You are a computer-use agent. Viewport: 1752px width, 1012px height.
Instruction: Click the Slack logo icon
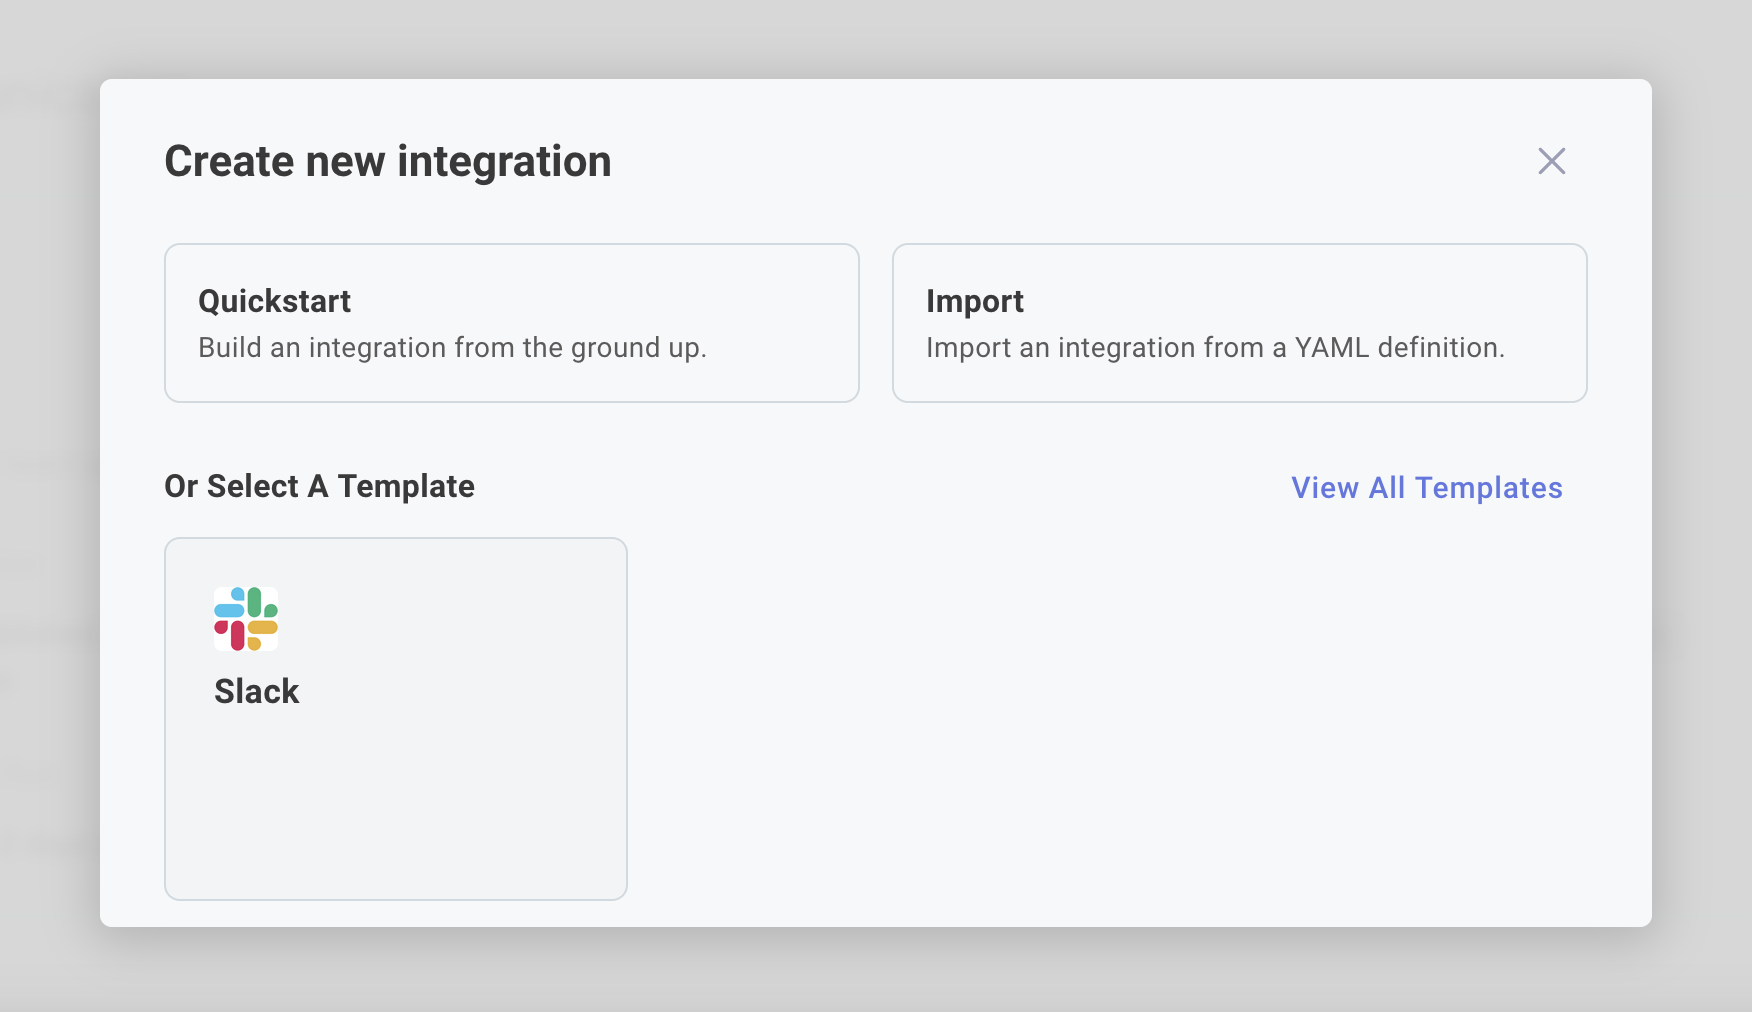246,619
